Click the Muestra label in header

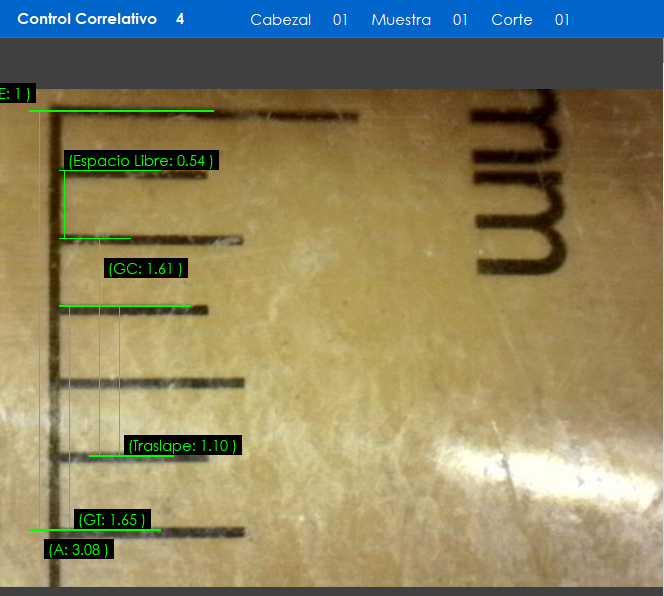click(400, 20)
